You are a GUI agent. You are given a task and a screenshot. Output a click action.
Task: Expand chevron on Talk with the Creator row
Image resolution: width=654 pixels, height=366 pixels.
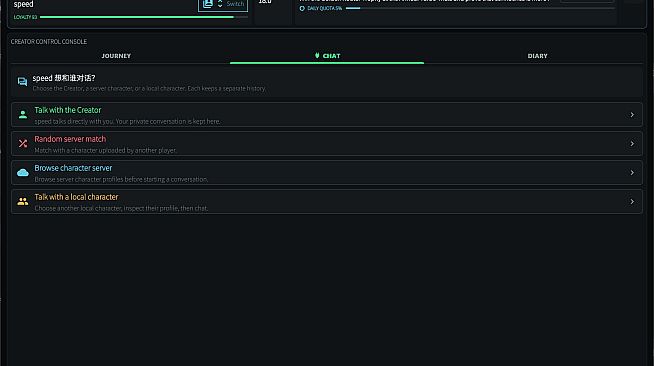pos(632,115)
